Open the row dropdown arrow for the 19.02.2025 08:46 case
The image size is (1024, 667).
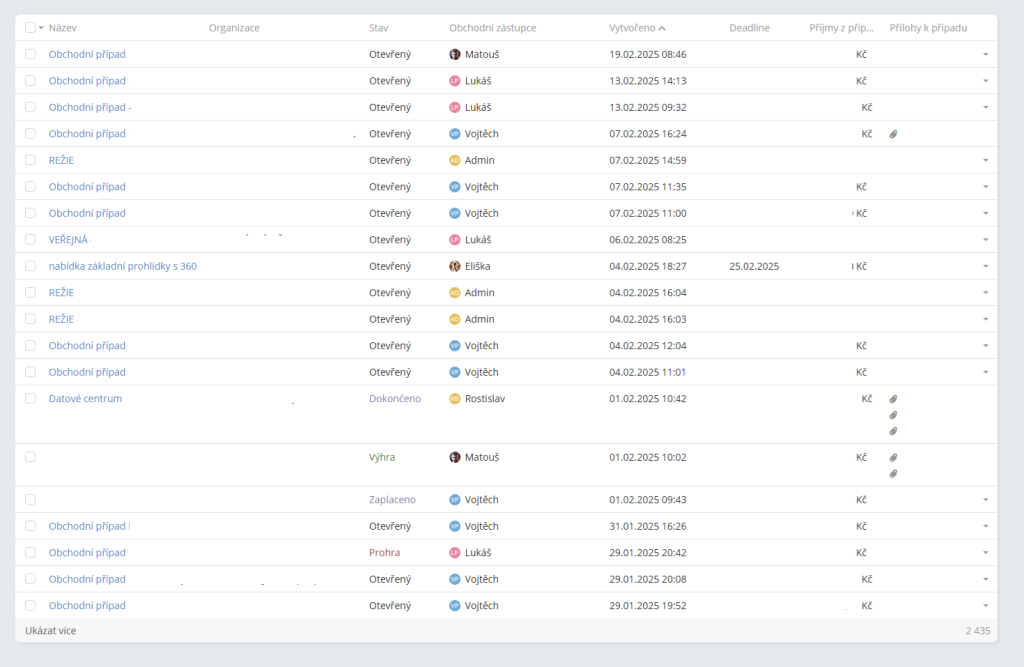(985, 54)
